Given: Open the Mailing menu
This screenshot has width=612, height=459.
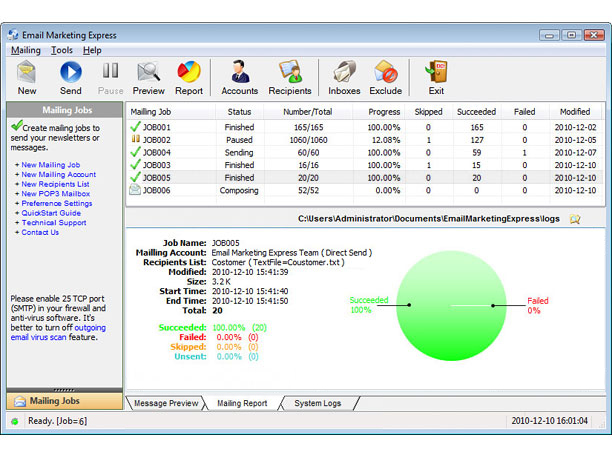Looking at the screenshot, I should pos(26,50).
